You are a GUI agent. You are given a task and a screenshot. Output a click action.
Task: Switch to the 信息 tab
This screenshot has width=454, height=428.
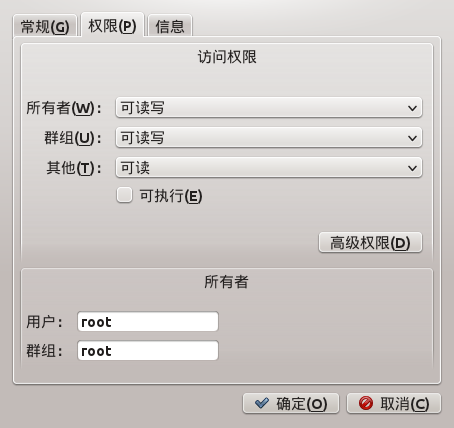click(x=170, y=26)
